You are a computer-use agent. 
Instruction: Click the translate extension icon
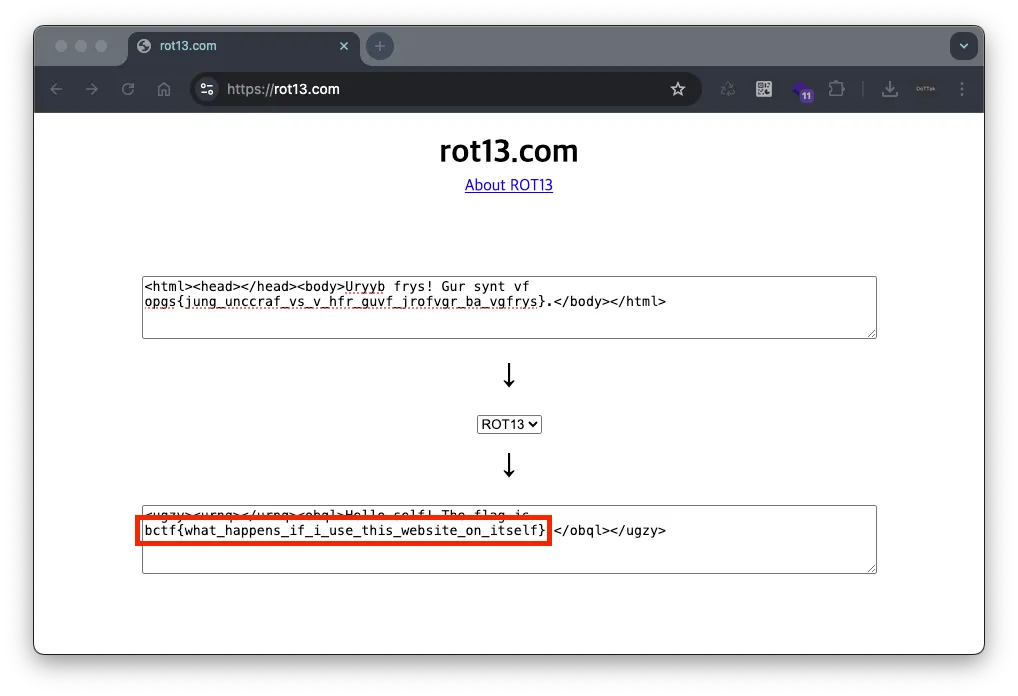(728, 89)
